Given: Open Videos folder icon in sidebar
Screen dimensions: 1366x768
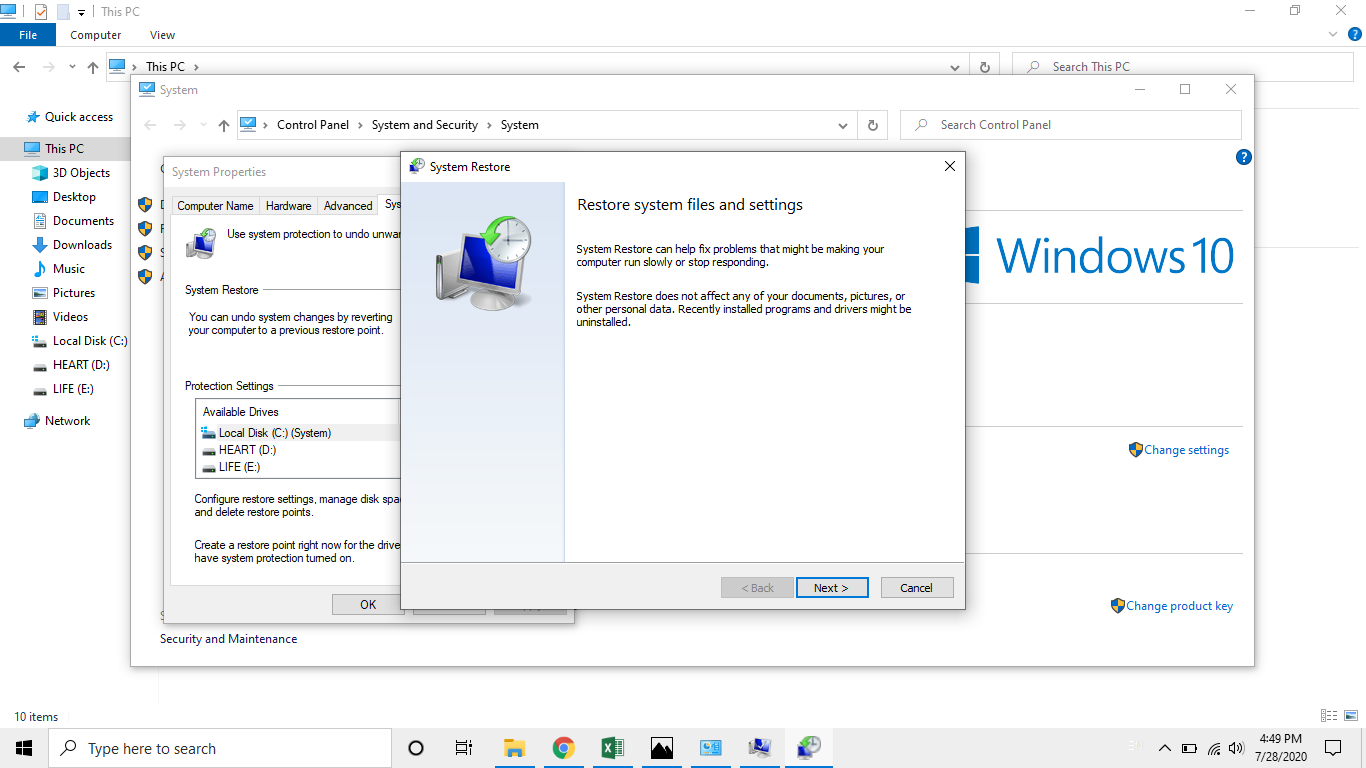Looking at the screenshot, I should (40, 317).
